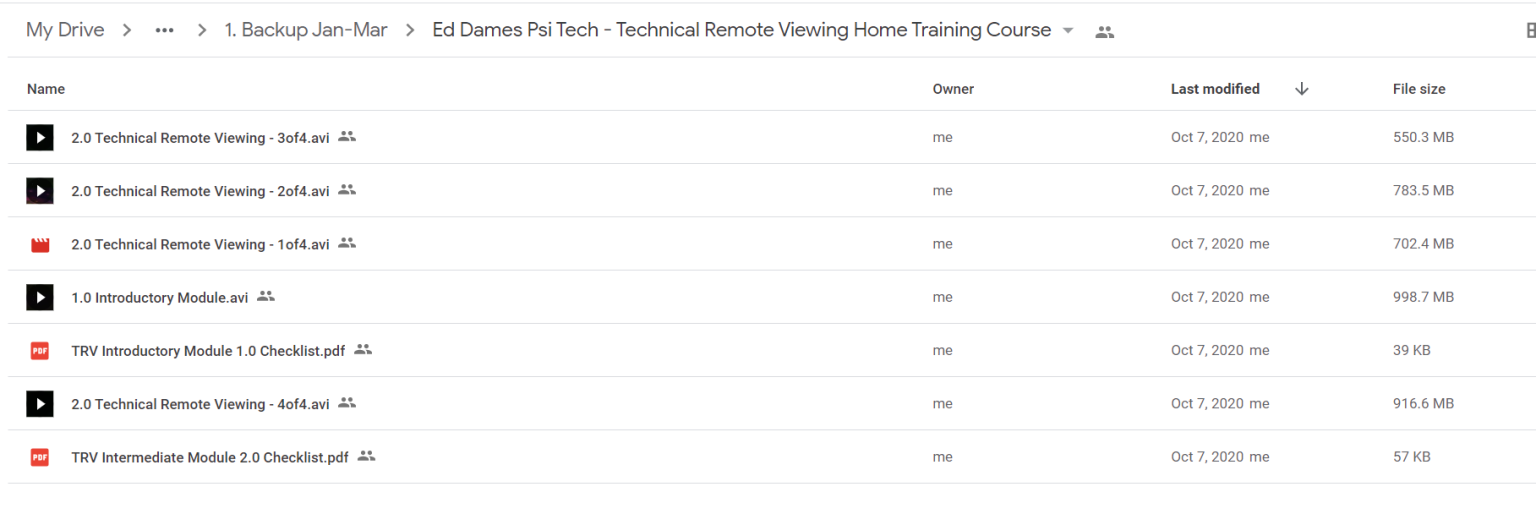This screenshot has width=1536, height=525.
Task: Expand hidden breadcrumb folders ellipsis
Action: pos(165,30)
